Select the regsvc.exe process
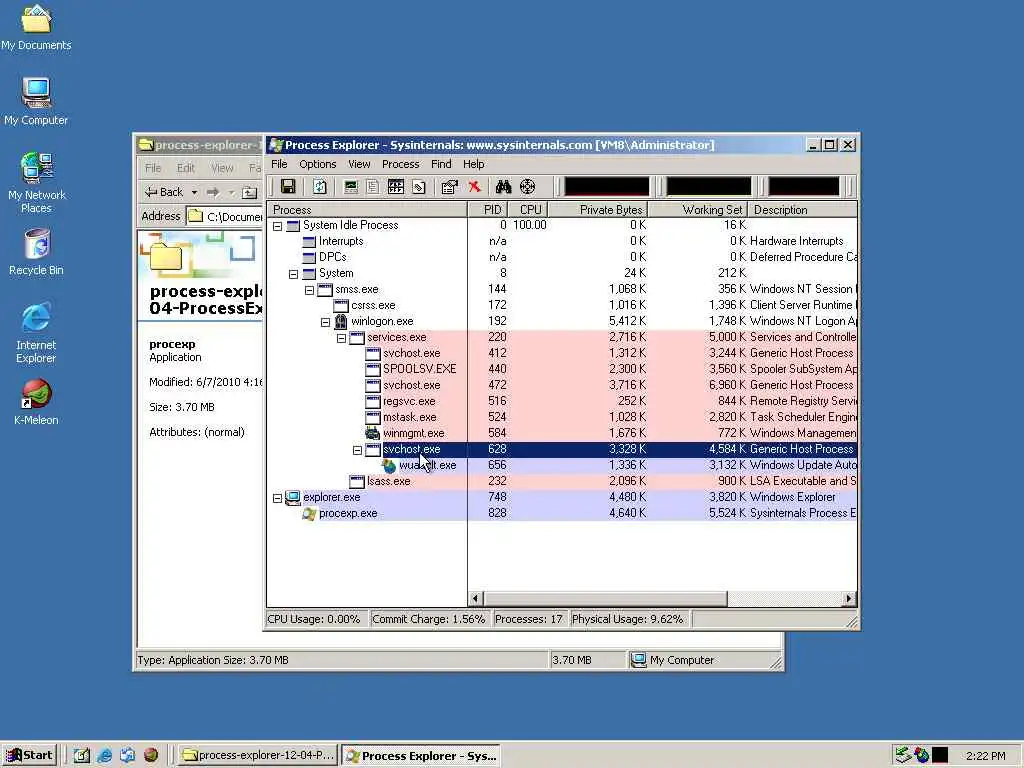The height and width of the screenshot is (768, 1024). pos(562,401)
